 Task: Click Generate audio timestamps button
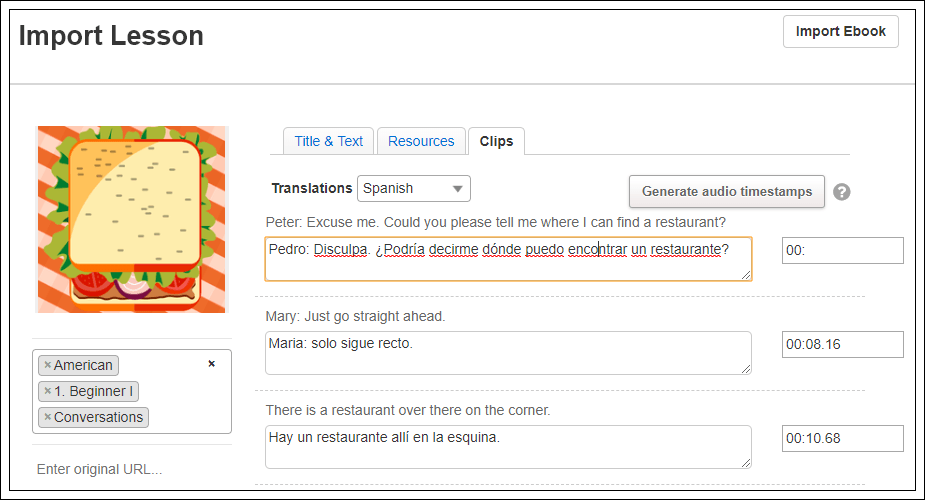pyautogui.click(x=726, y=191)
